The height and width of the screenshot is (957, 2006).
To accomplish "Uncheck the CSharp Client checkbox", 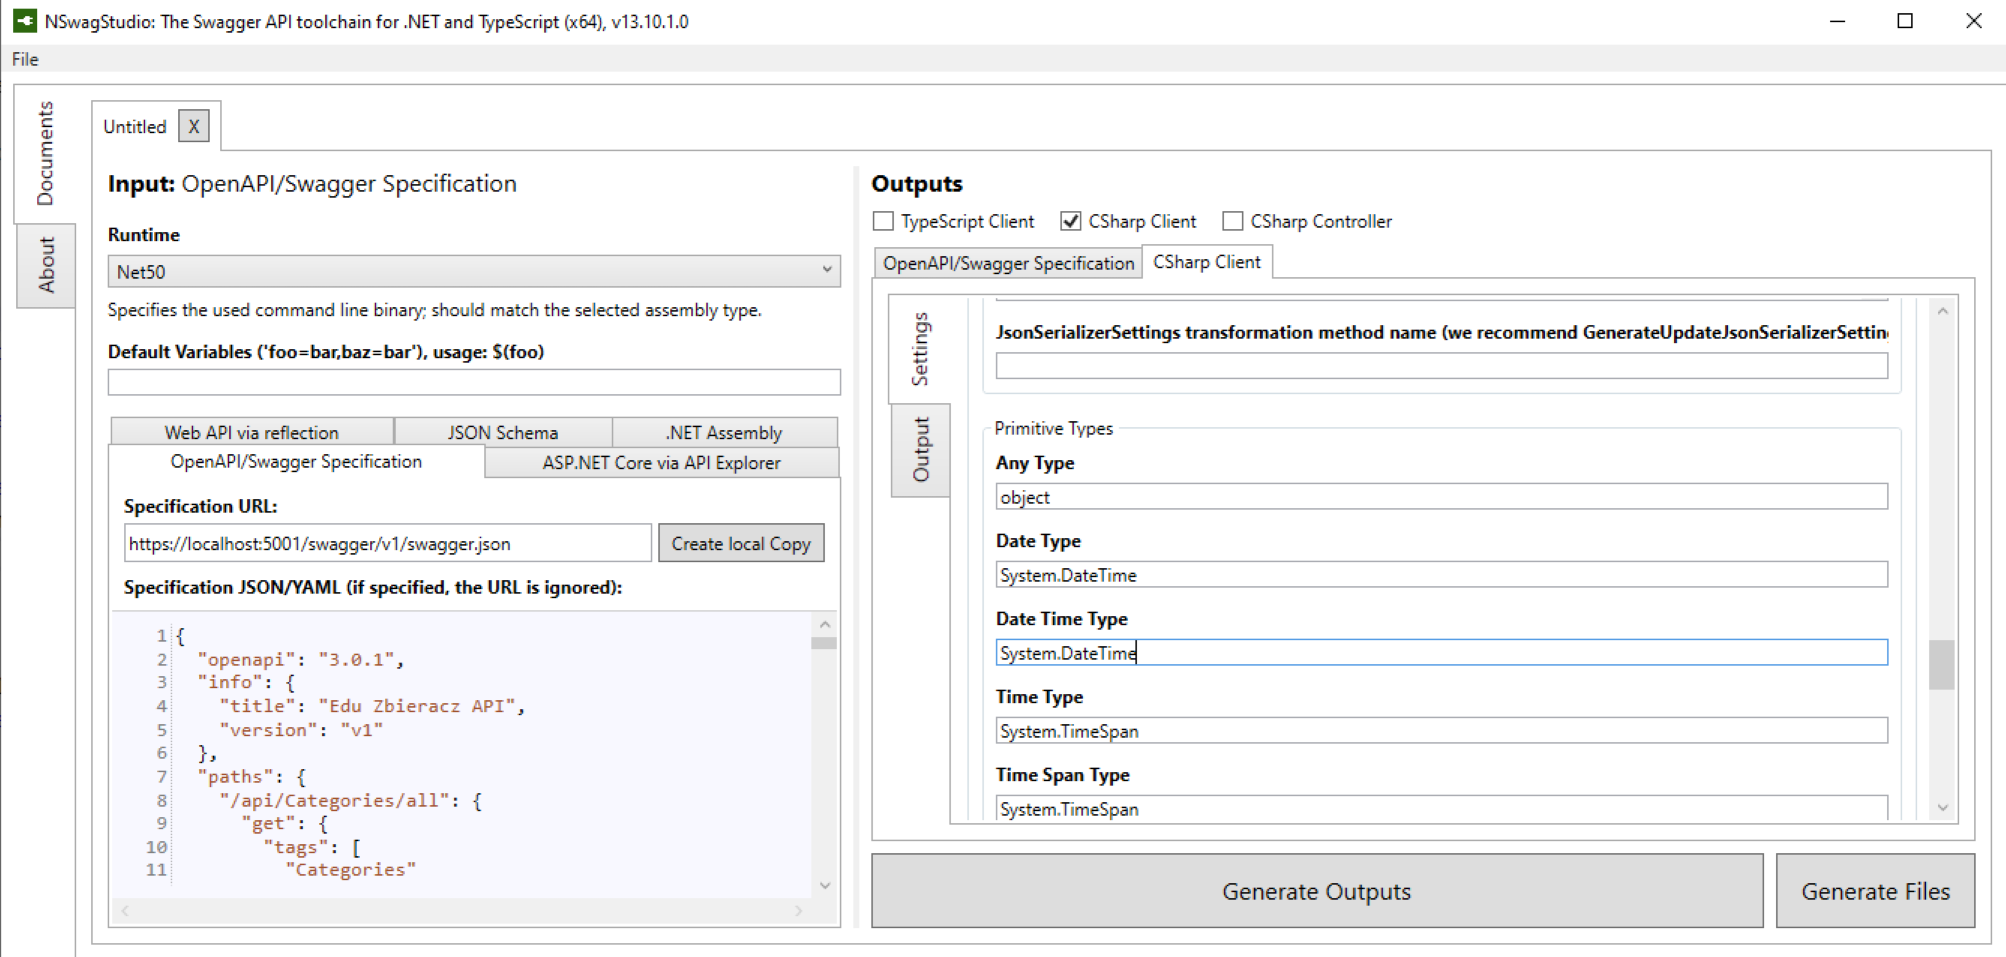I will (1071, 221).
